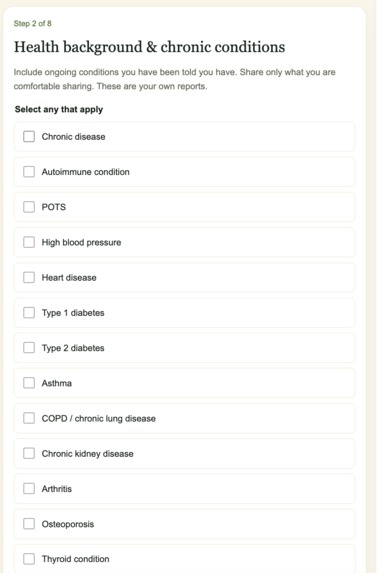This screenshot has height=573, width=377.
Task: Tick the Asthma checkbox
Action: (29, 383)
